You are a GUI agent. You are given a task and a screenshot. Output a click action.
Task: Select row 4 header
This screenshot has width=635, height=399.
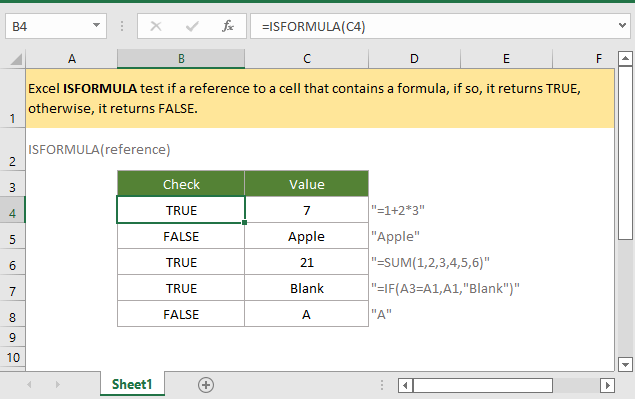coord(13,210)
